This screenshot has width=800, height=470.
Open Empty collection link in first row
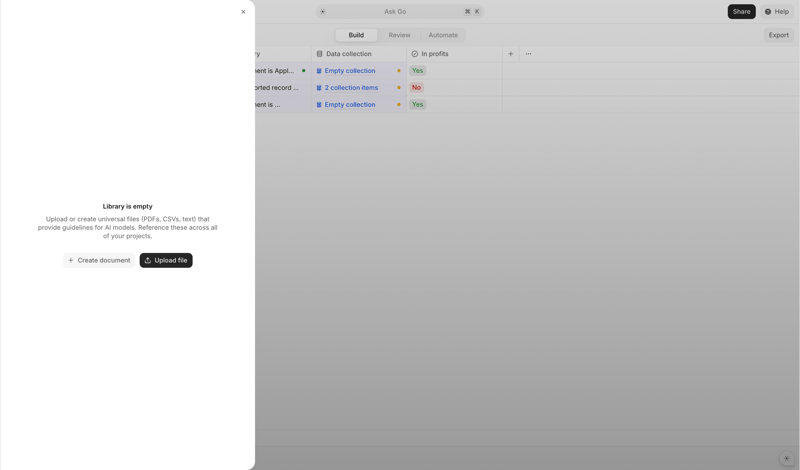tap(349, 71)
